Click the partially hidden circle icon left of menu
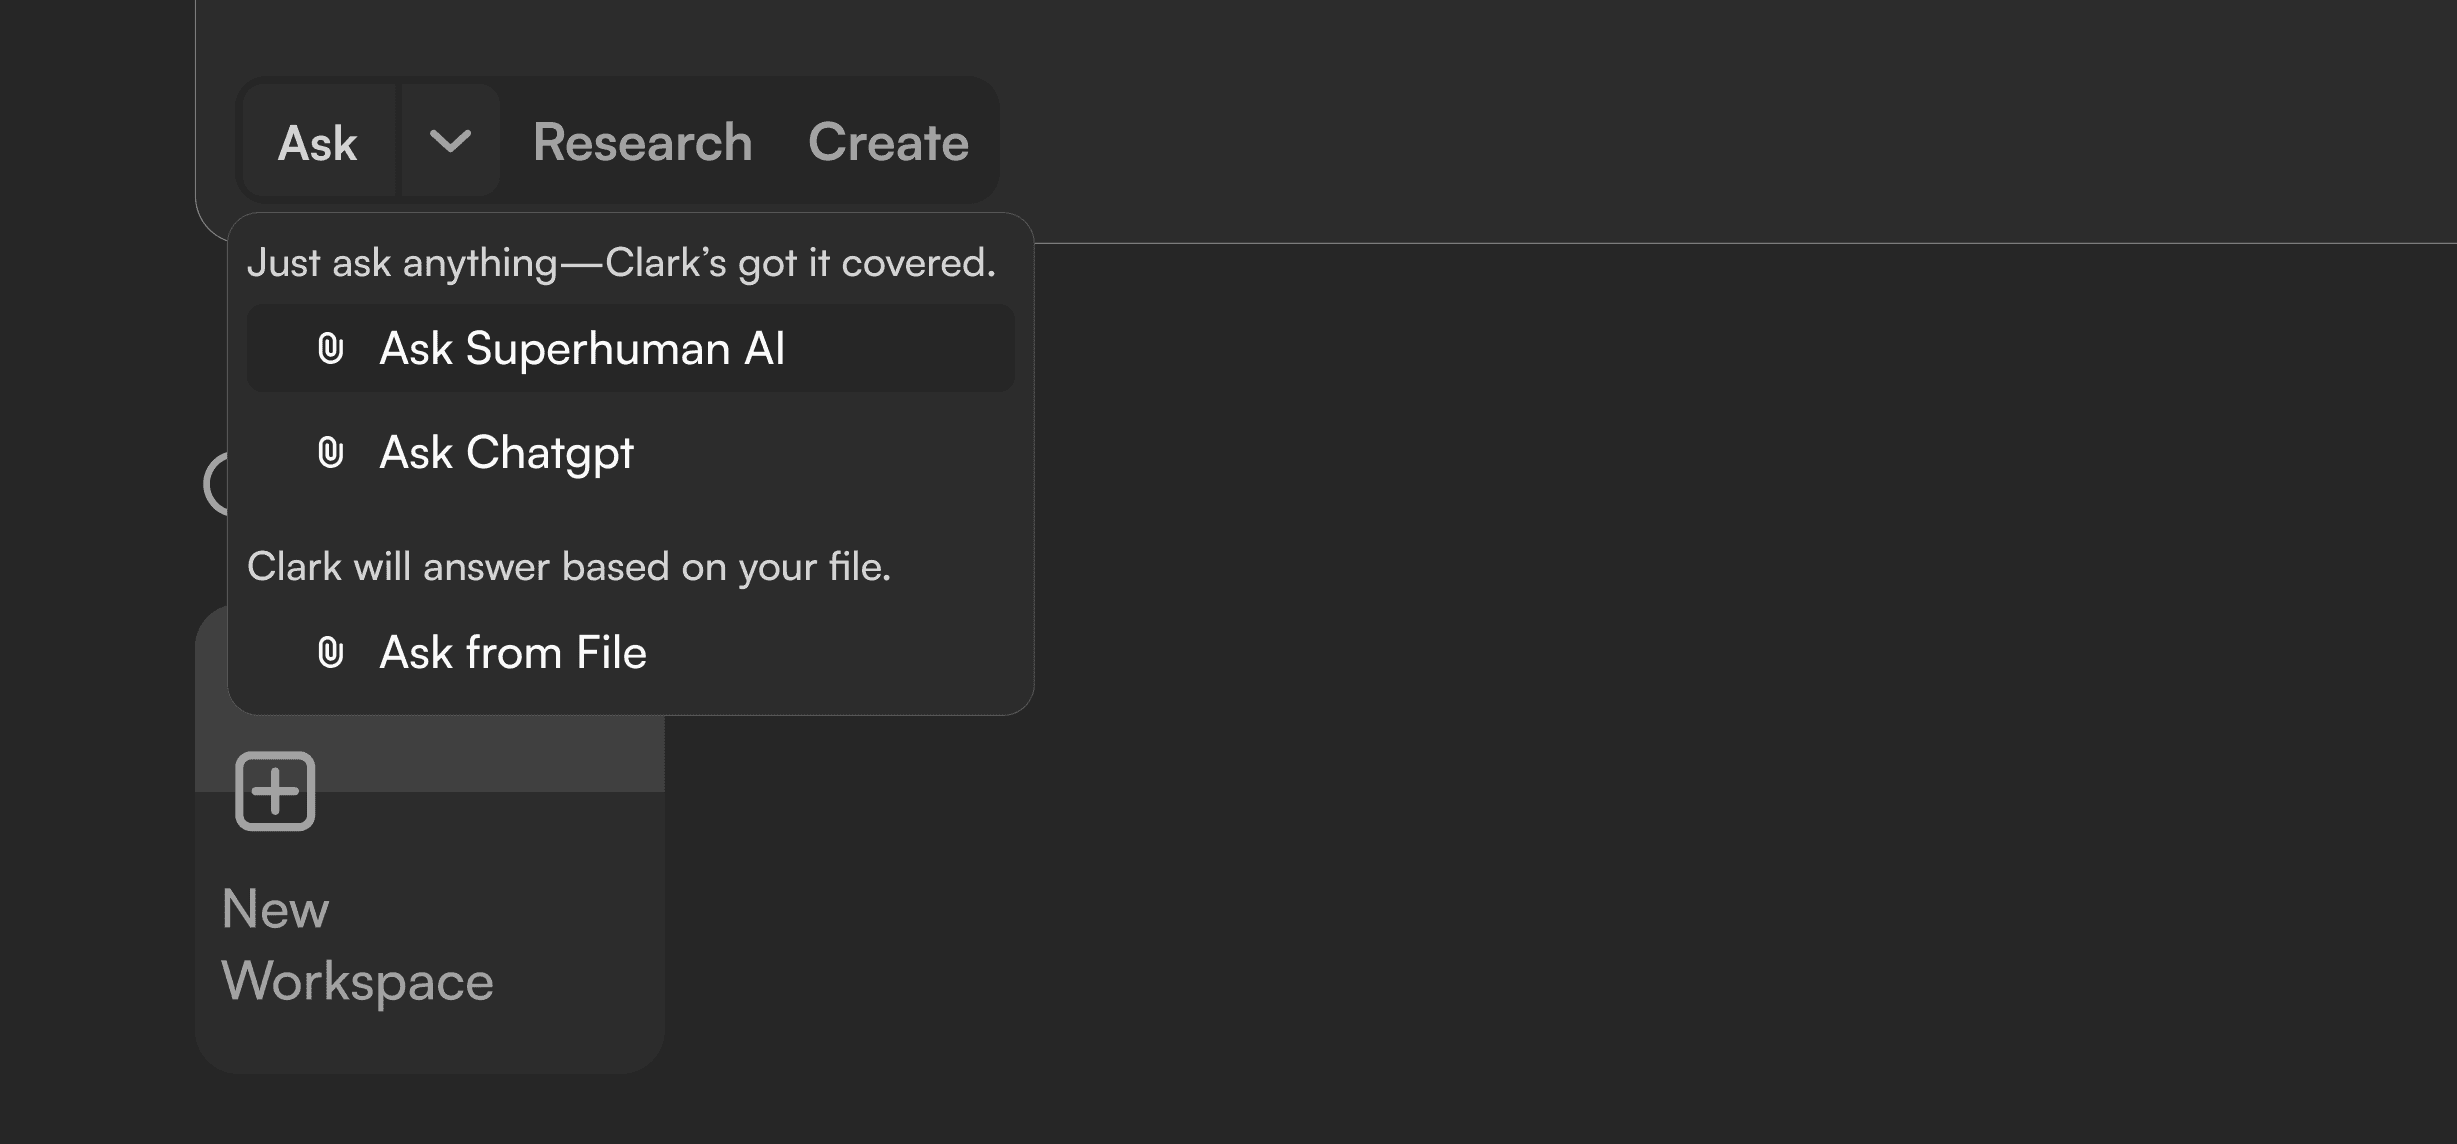This screenshot has height=1144, width=2457. coord(213,484)
